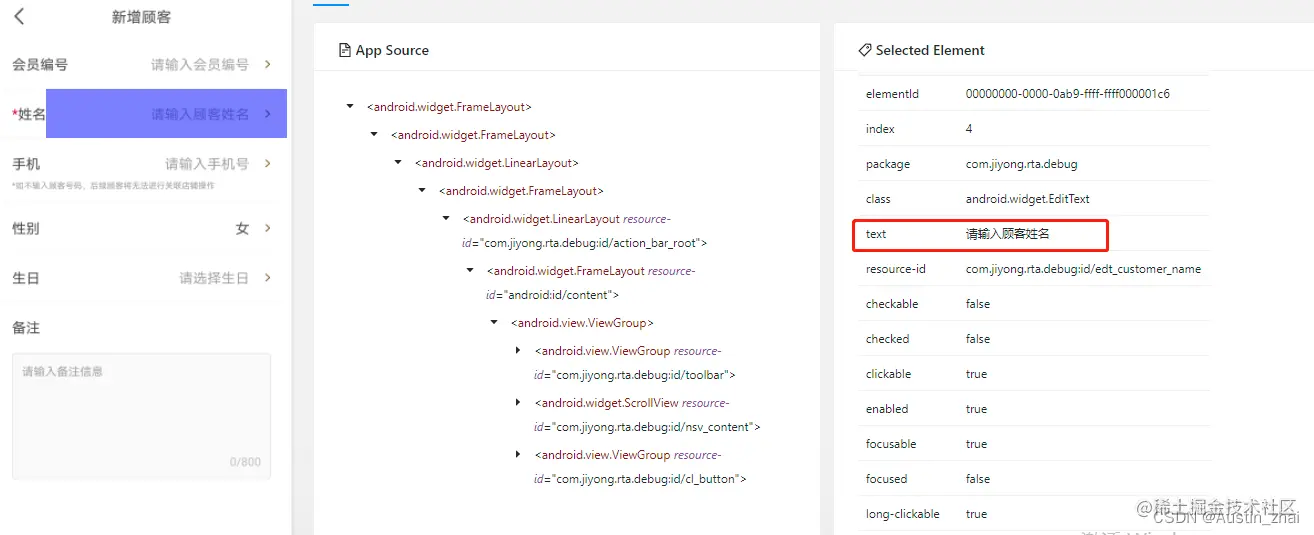Click the index value 4
Screen dimensions: 1314x535
(969, 129)
